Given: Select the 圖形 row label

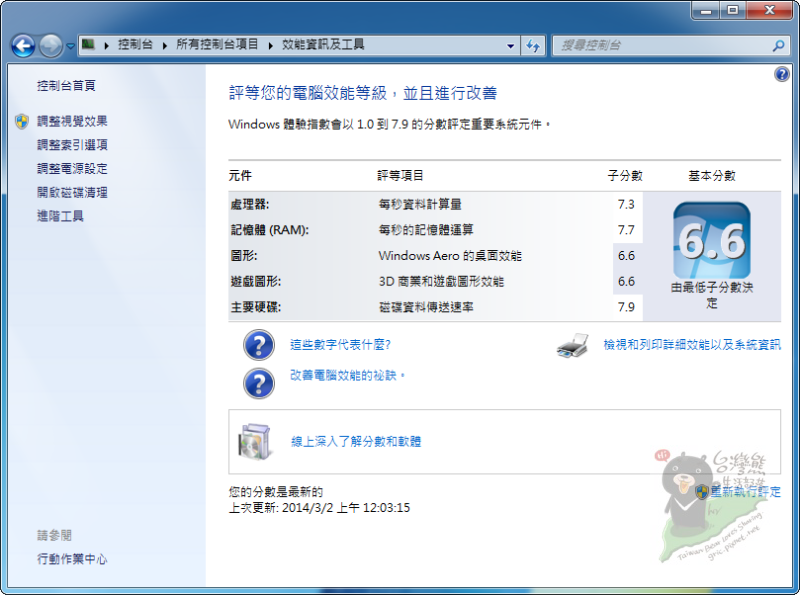Looking at the screenshot, I should [x=244, y=256].
